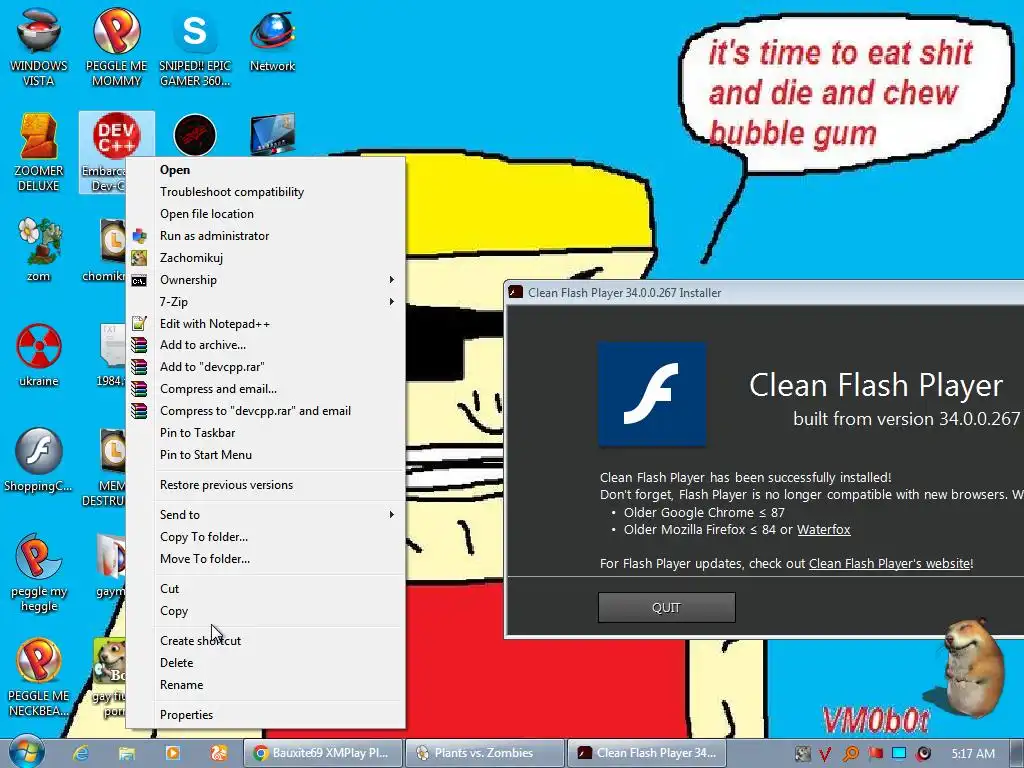Select the Skype icon labeled SNIPED!! EPIC GAMER
This screenshot has height=768, width=1024.
click(x=195, y=46)
